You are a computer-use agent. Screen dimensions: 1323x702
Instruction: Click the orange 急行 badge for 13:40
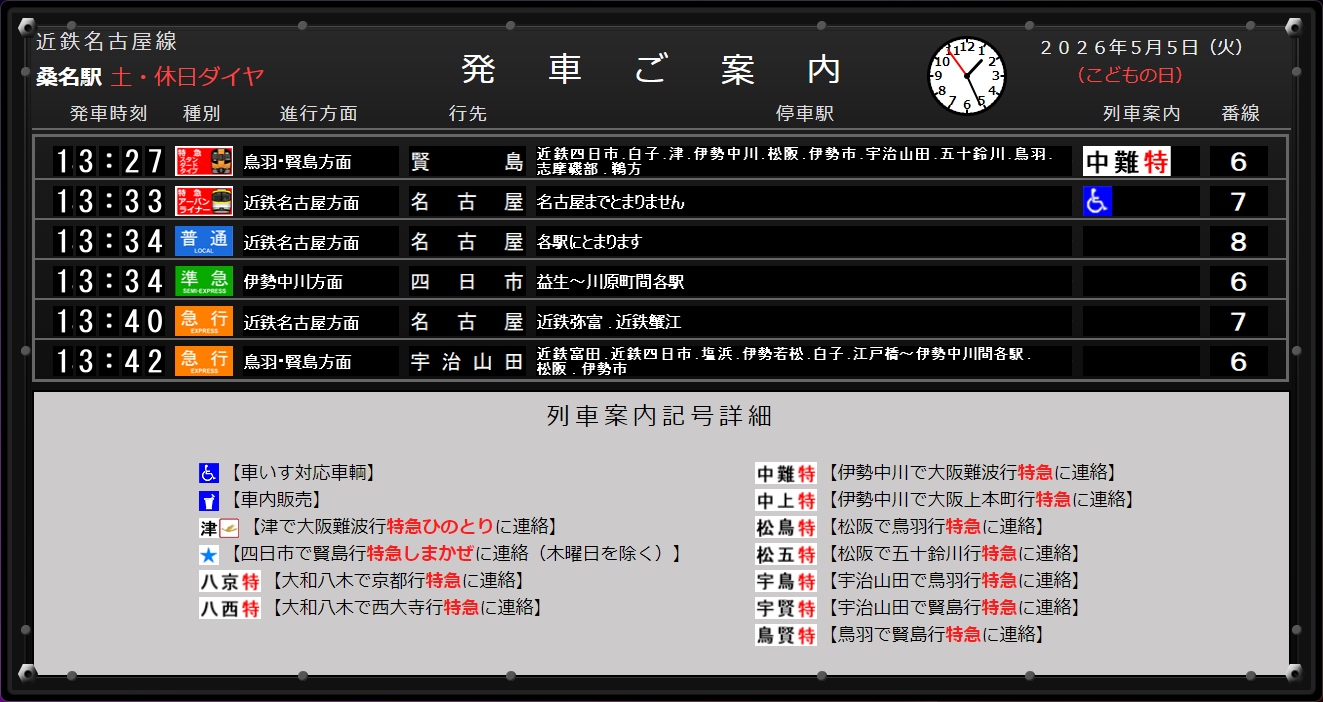point(204,321)
